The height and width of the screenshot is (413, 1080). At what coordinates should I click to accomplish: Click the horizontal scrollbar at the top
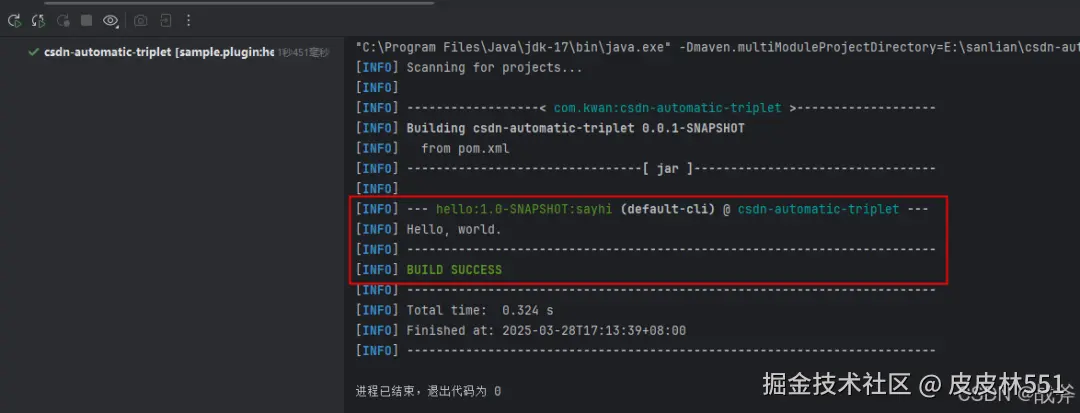pos(240,3)
